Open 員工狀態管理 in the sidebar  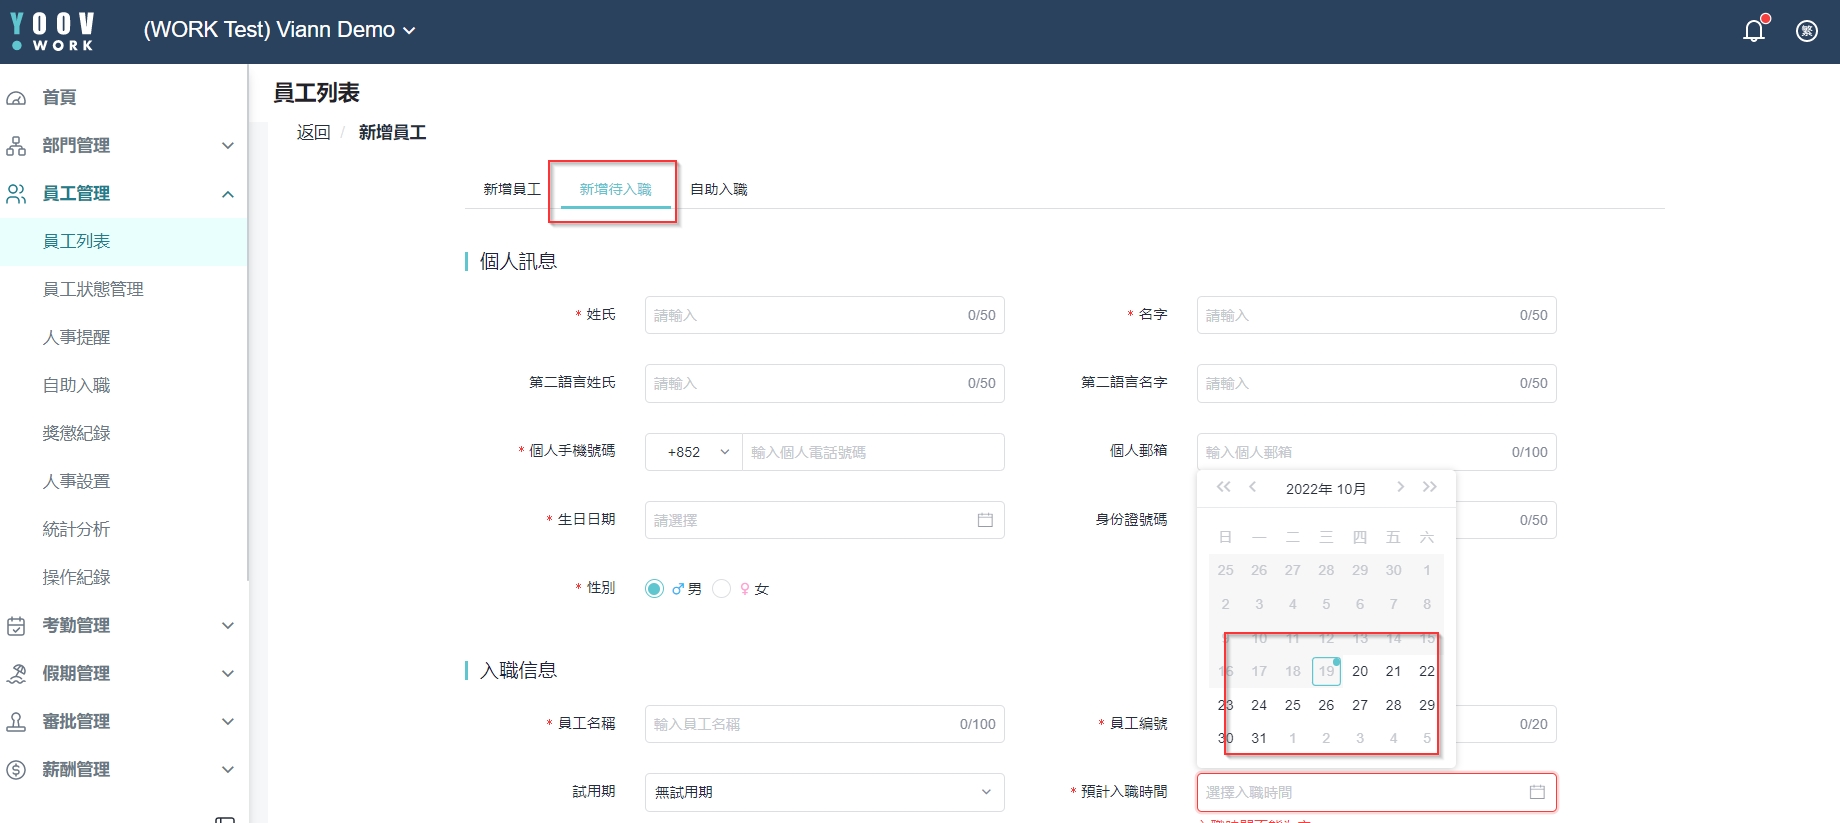(93, 290)
